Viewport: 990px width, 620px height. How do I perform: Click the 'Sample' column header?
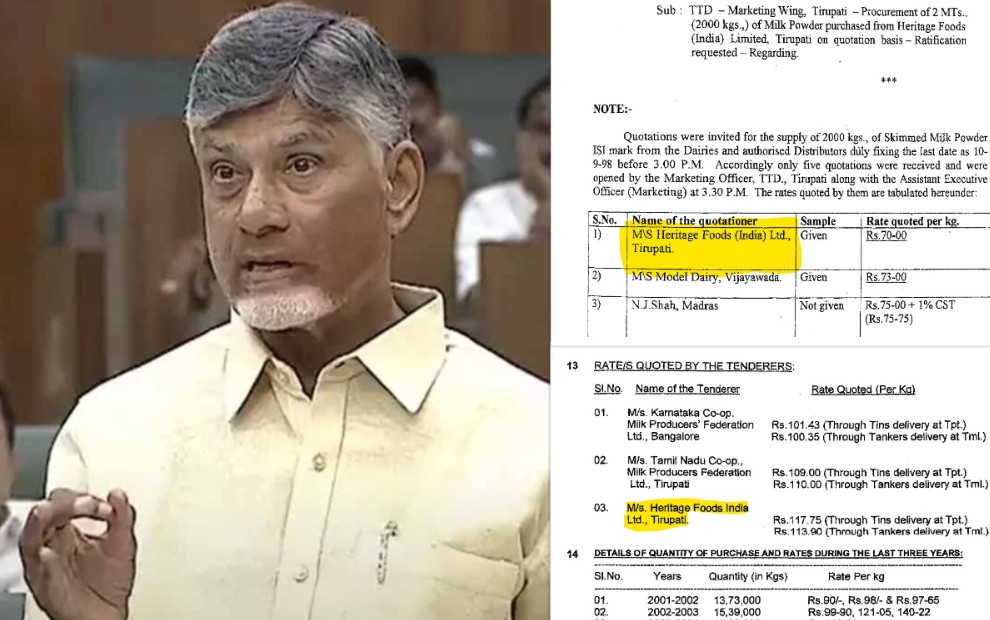pos(818,221)
